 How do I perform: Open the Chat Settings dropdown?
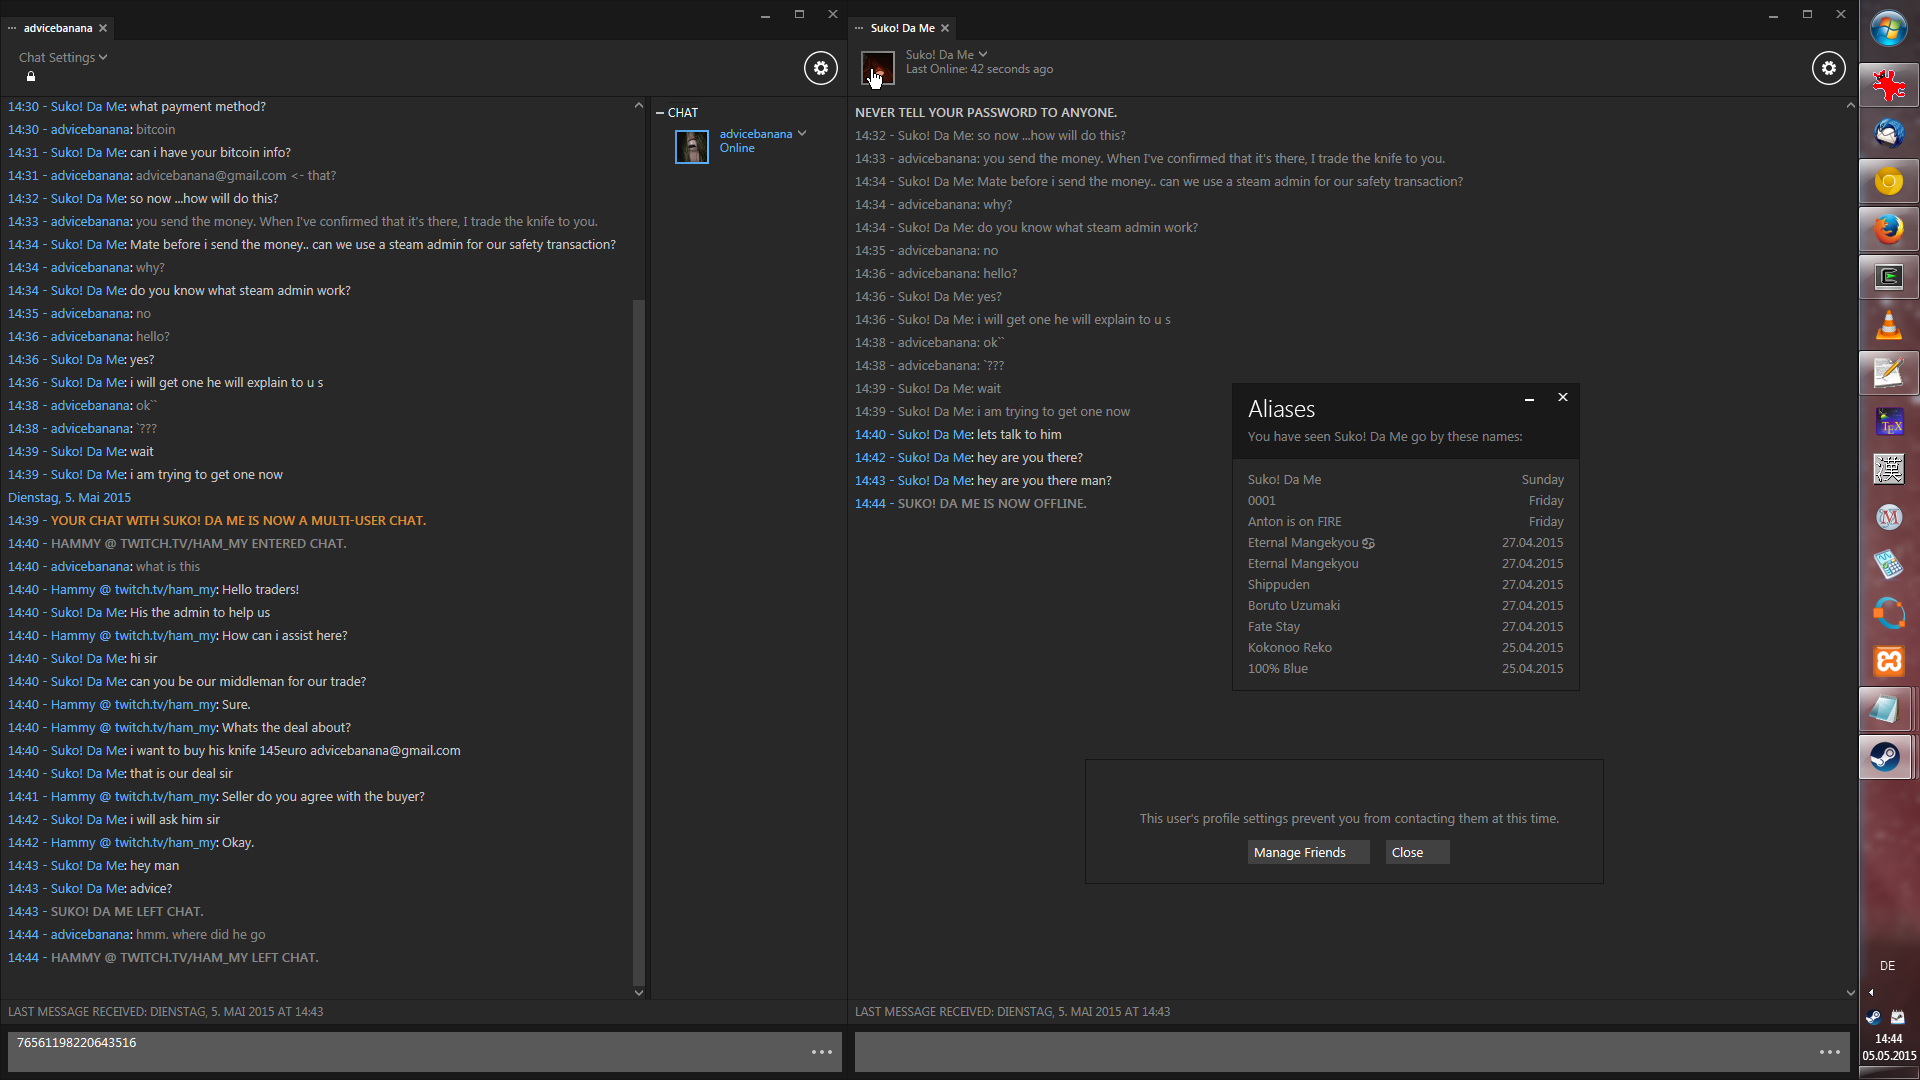pyautogui.click(x=63, y=57)
